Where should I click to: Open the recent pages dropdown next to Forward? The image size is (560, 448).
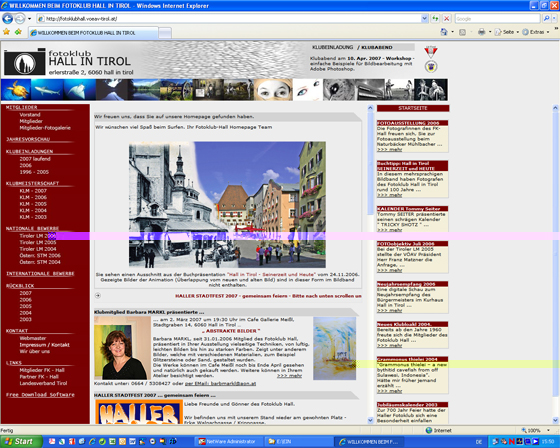30,19
